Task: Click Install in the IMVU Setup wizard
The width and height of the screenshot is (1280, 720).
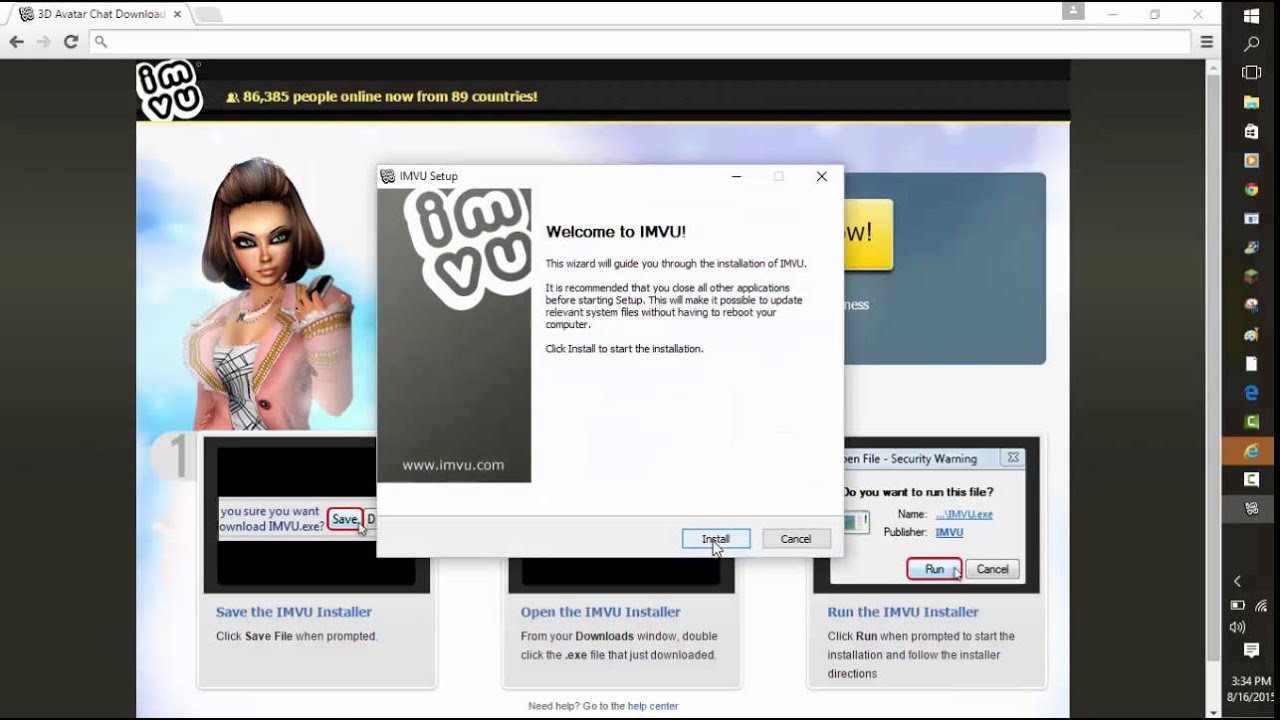Action: (716, 539)
